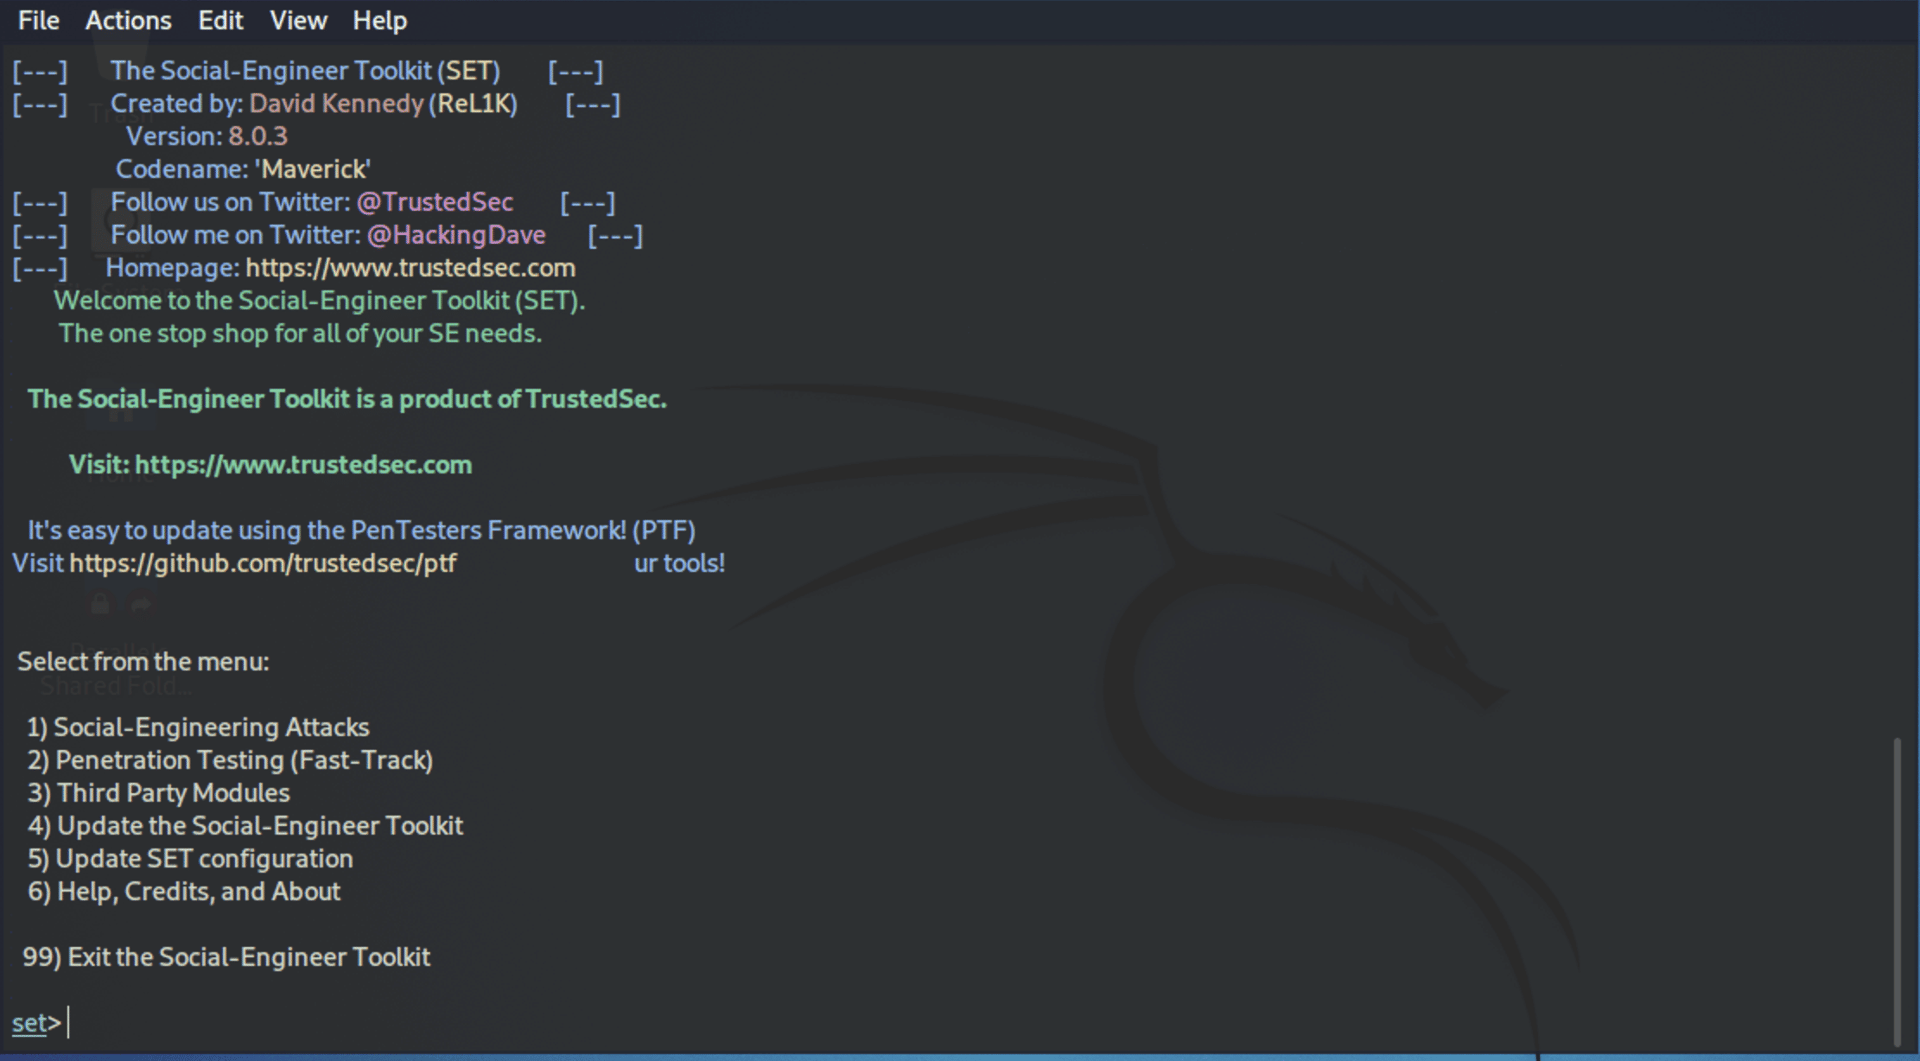The width and height of the screenshot is (1920, 1061).
Task: Open the File menu
Action: coord(38,21)
